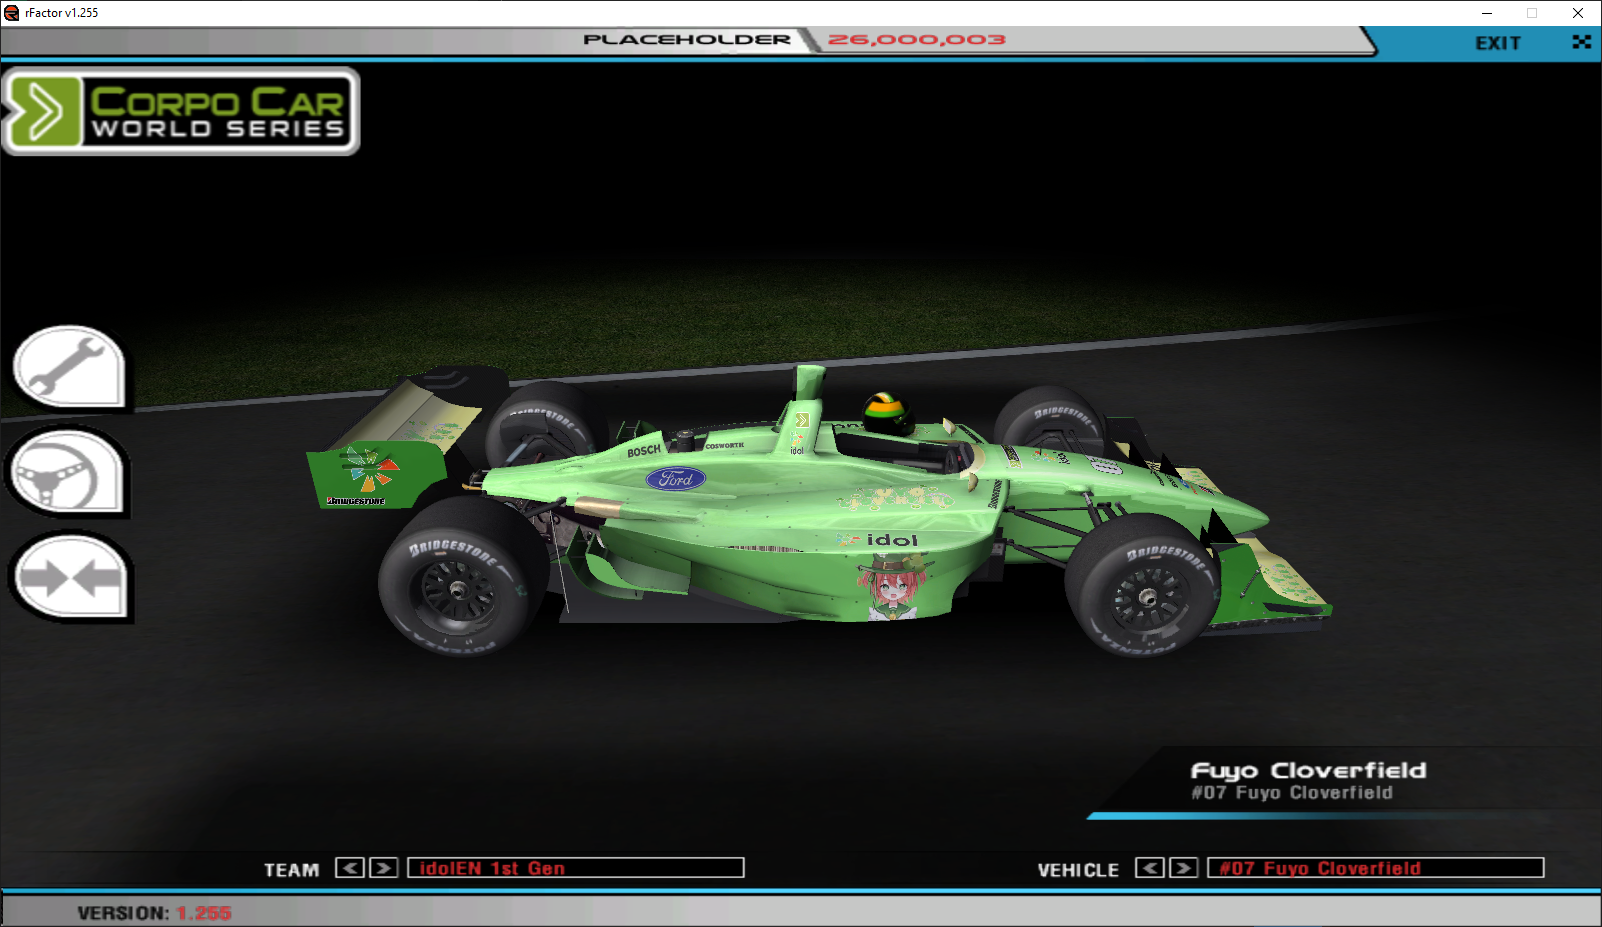Open the wrench car setup icon
Viewport: 1602px width, 927px height.
[x=70, y=367]
